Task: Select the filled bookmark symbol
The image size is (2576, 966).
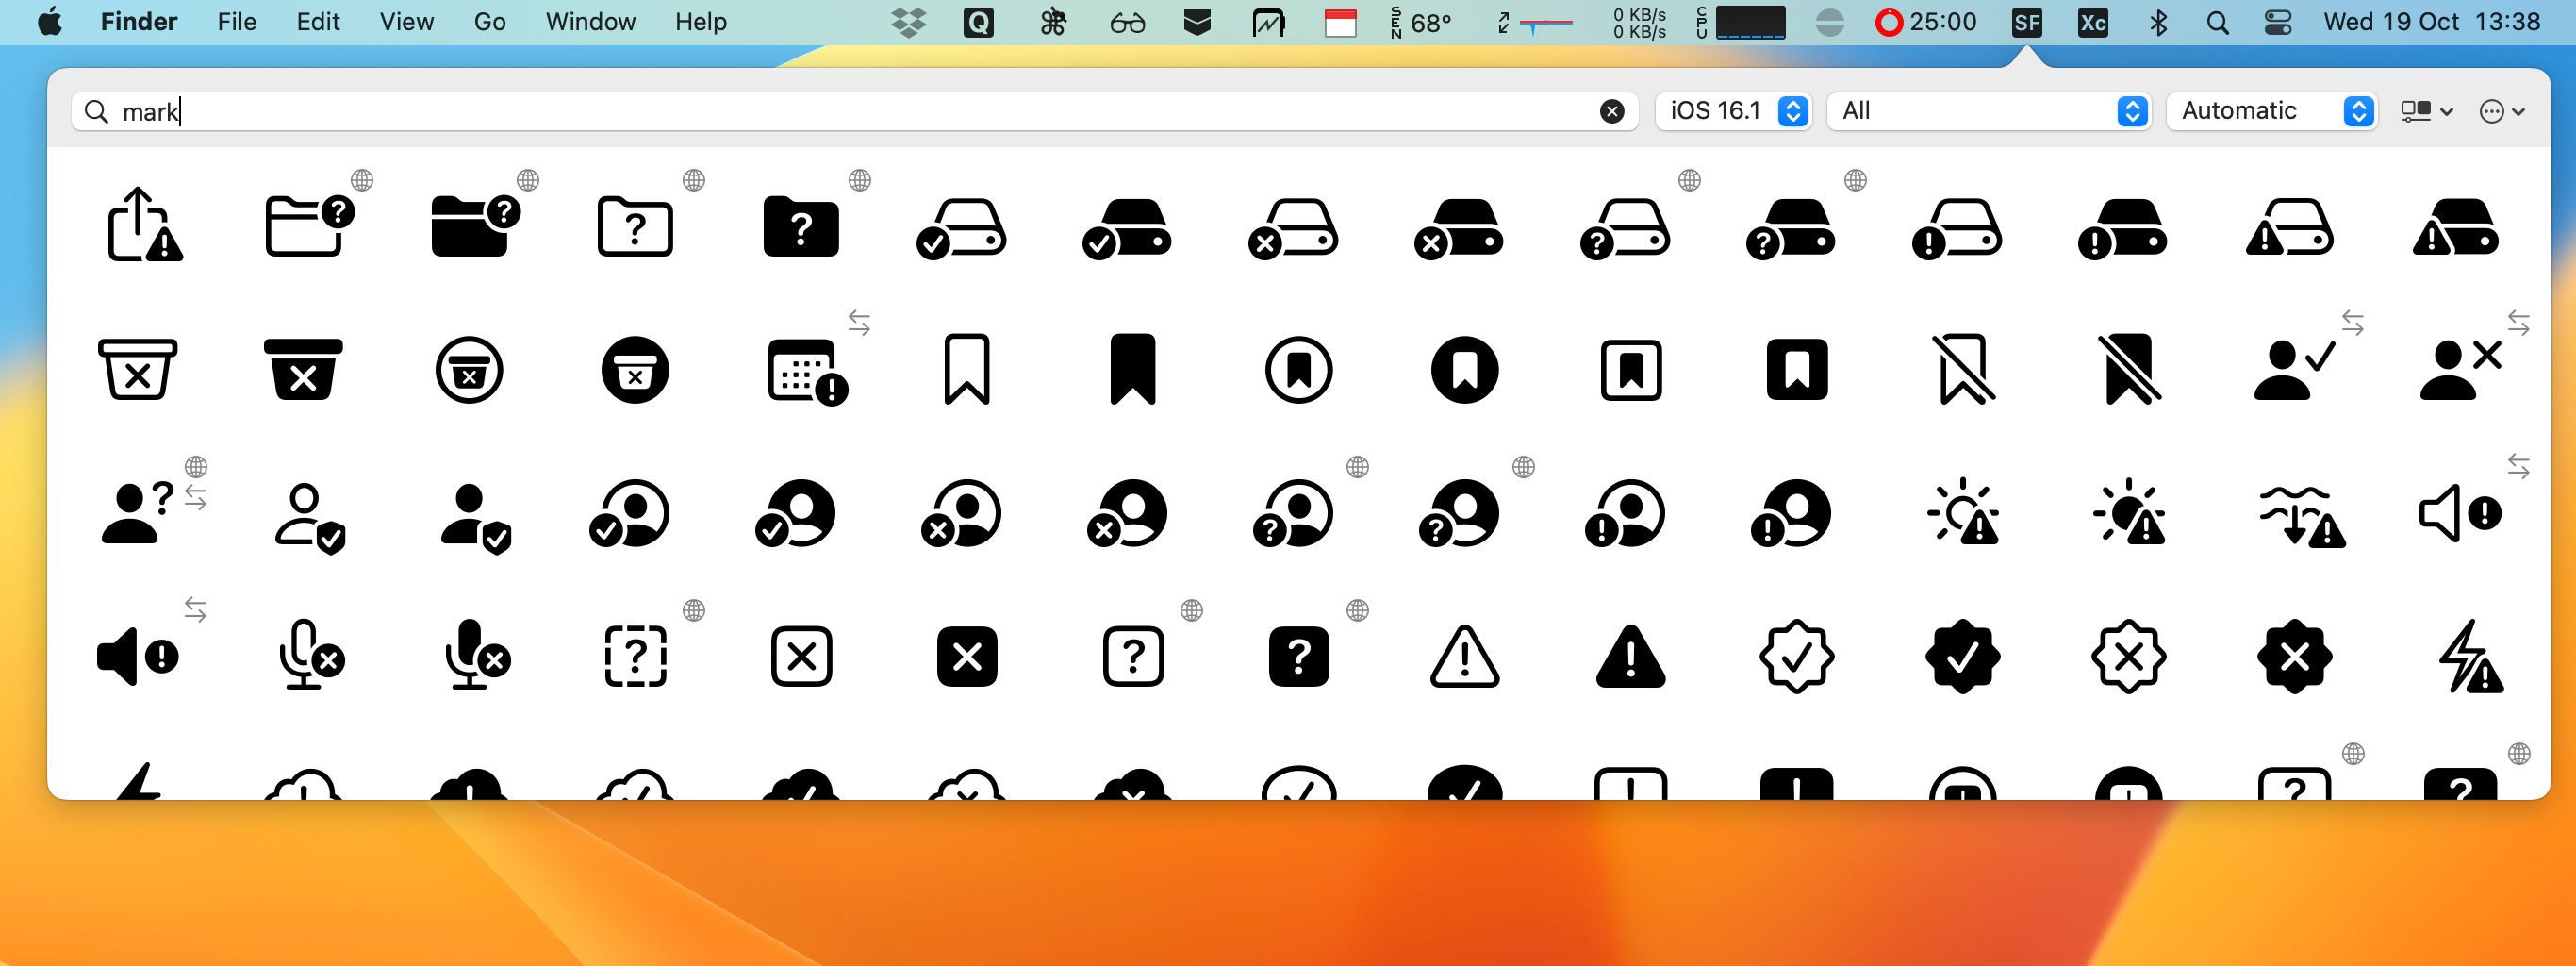Action: tap(1132, 370)
